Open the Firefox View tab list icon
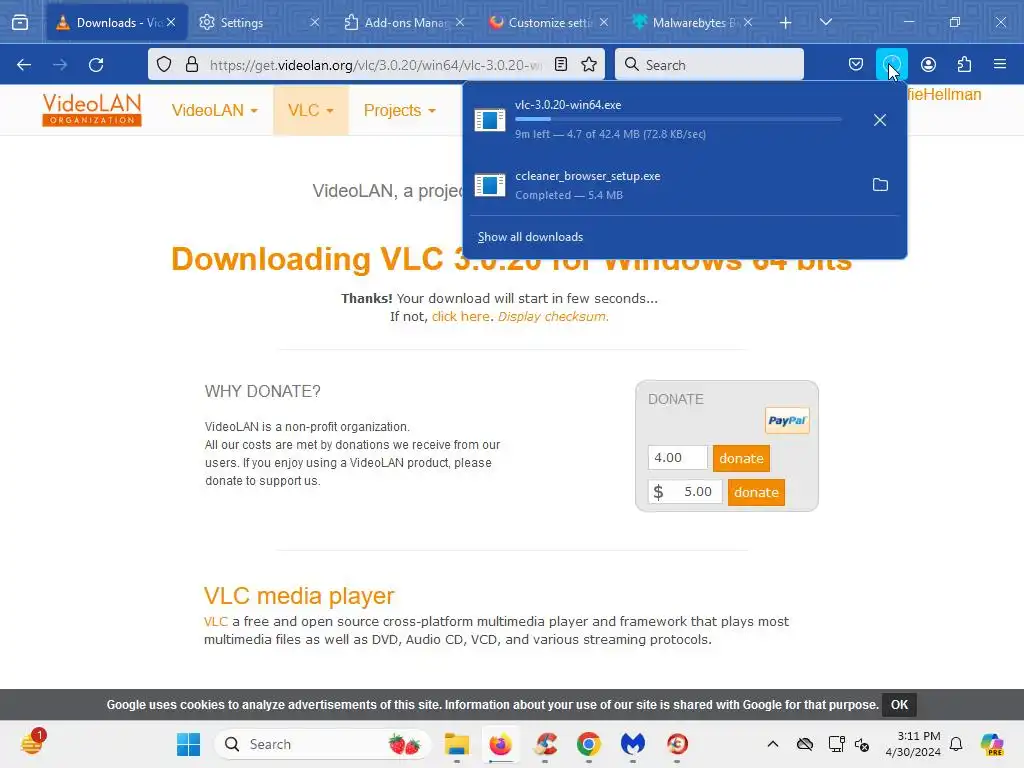This screenshot has height=768, width=1024. pos(20,22)
